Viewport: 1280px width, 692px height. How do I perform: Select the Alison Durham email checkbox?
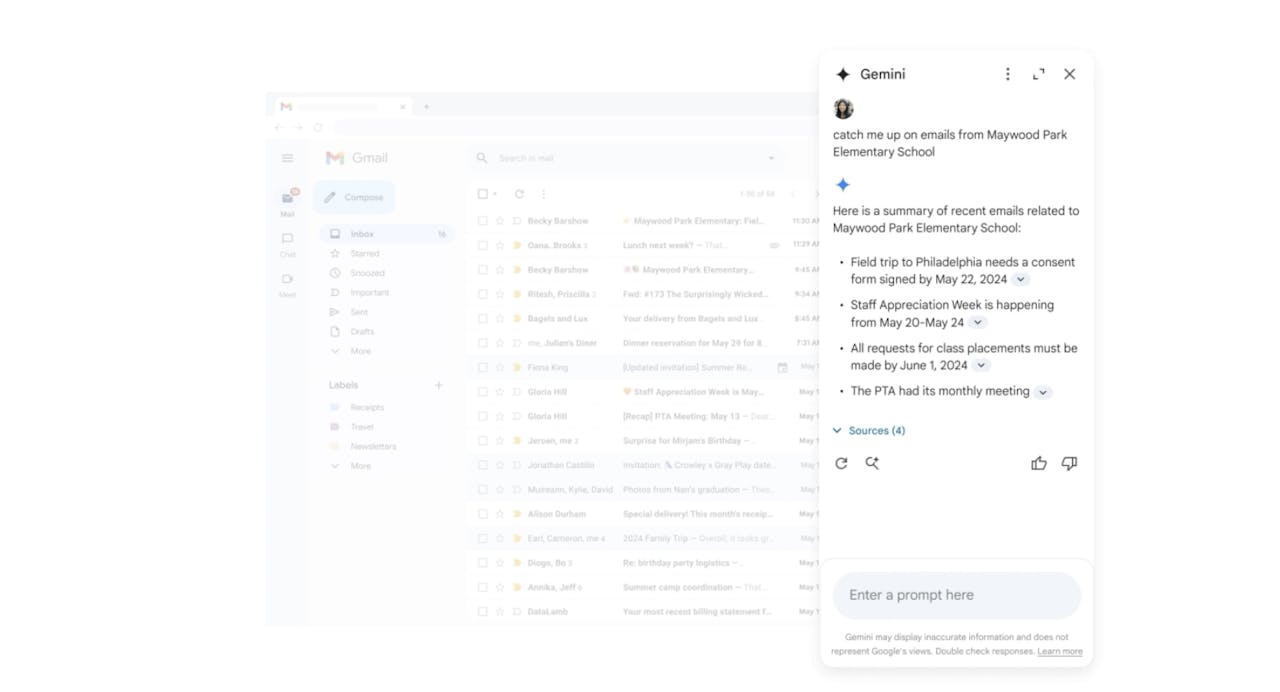(483, 514)
